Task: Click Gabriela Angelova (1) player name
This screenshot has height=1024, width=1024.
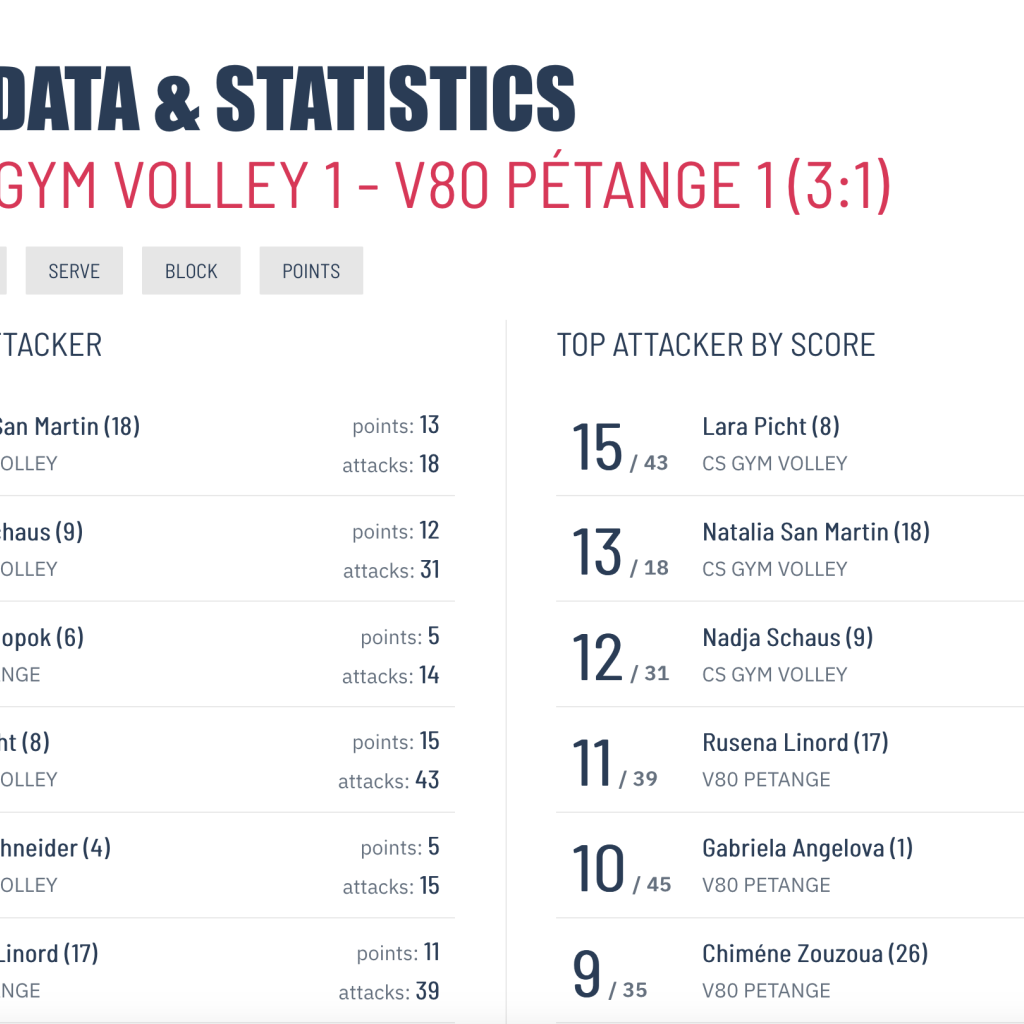Action: point(807,849)
